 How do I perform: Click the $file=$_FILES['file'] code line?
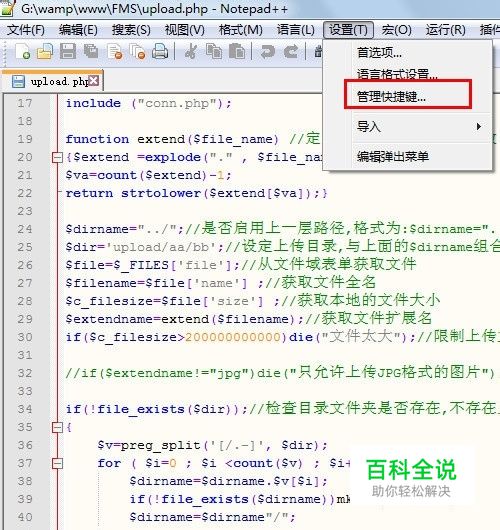click(241, 265)
